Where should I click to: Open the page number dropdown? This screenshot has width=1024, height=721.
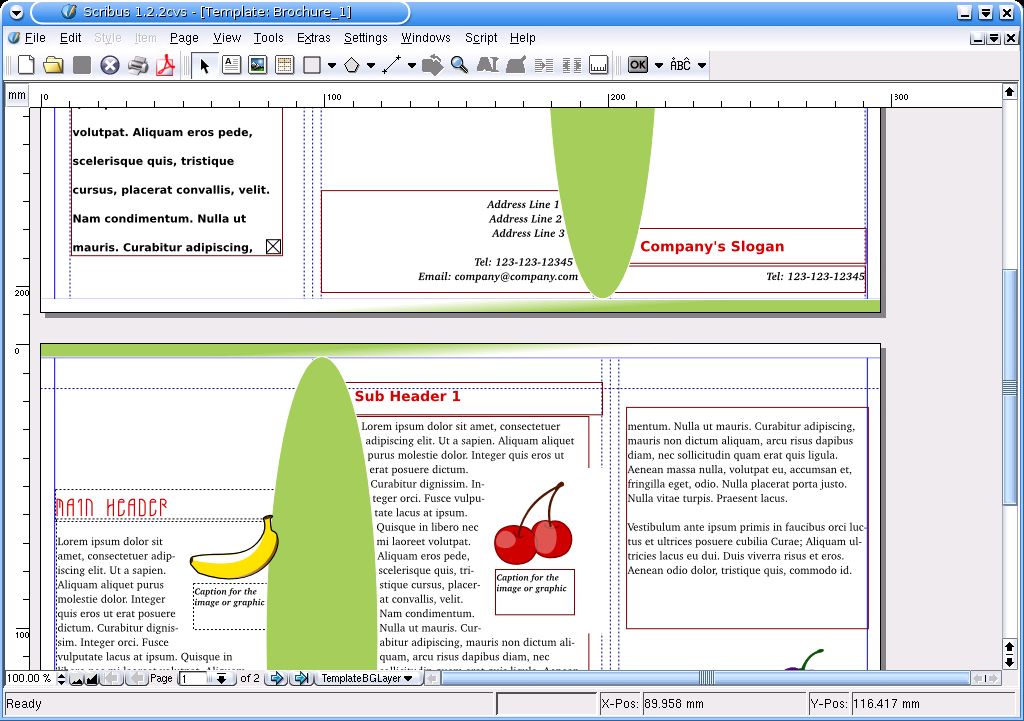[222, 679]
